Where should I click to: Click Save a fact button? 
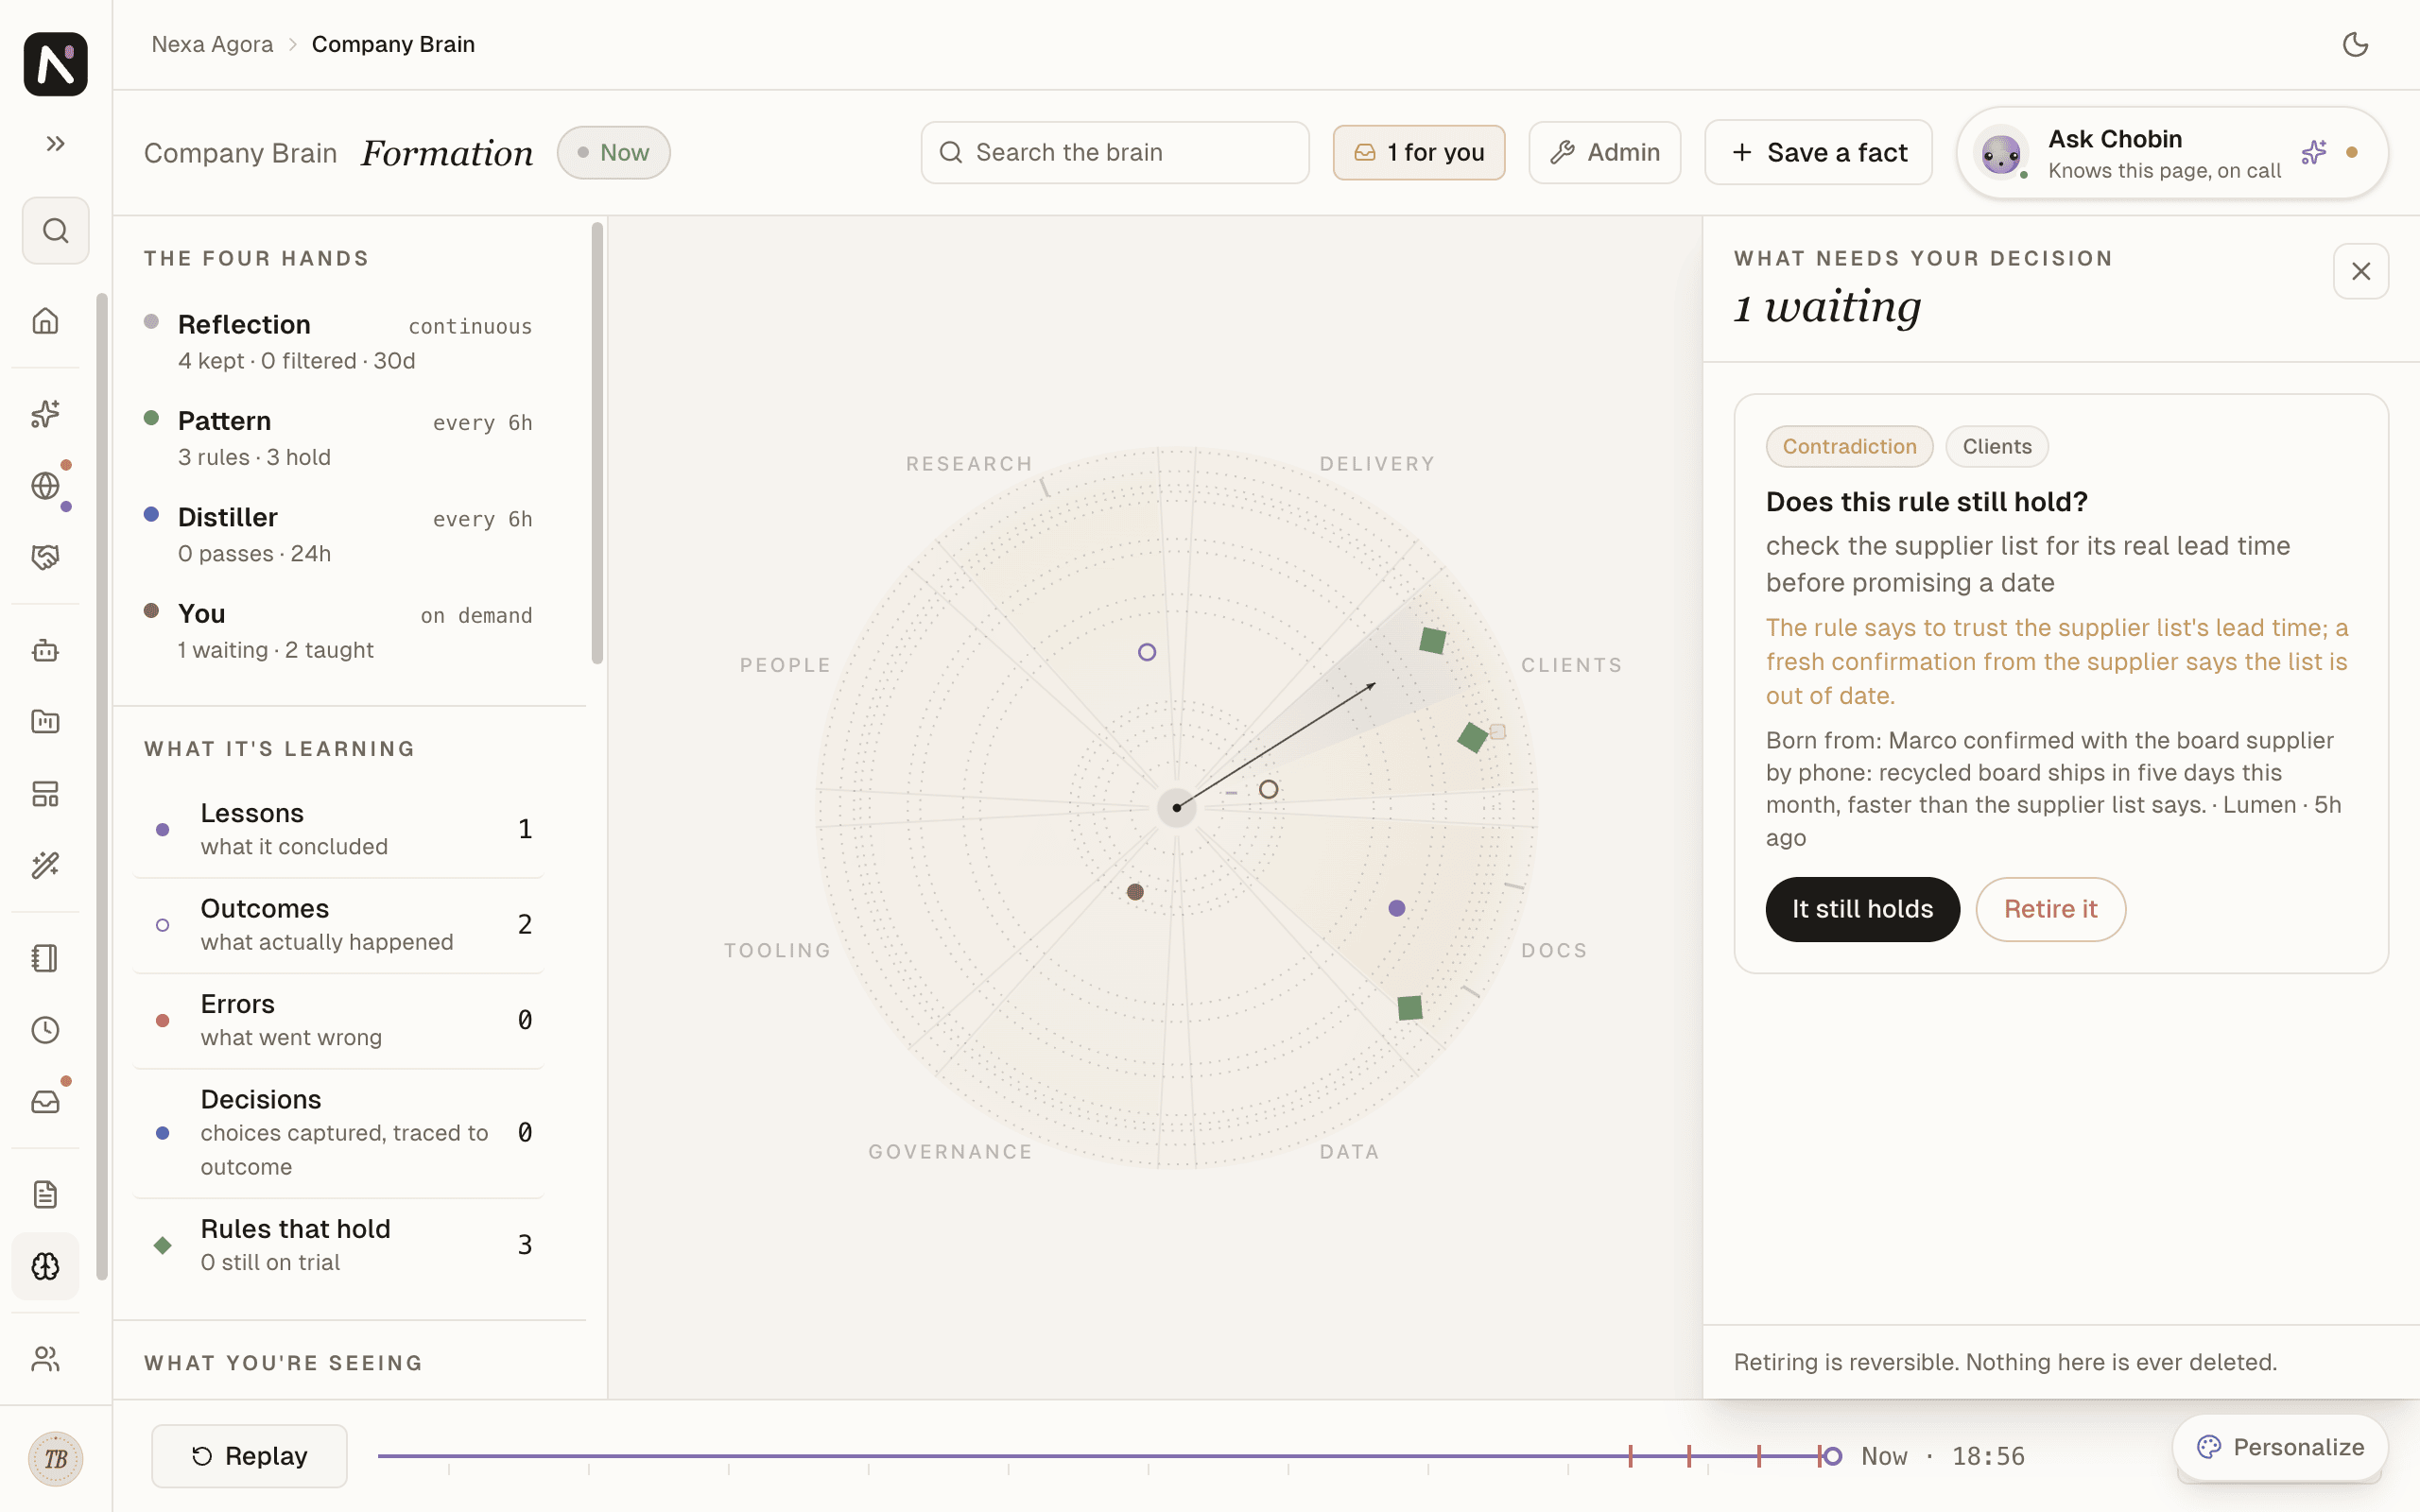click(x=1818, y=152)
